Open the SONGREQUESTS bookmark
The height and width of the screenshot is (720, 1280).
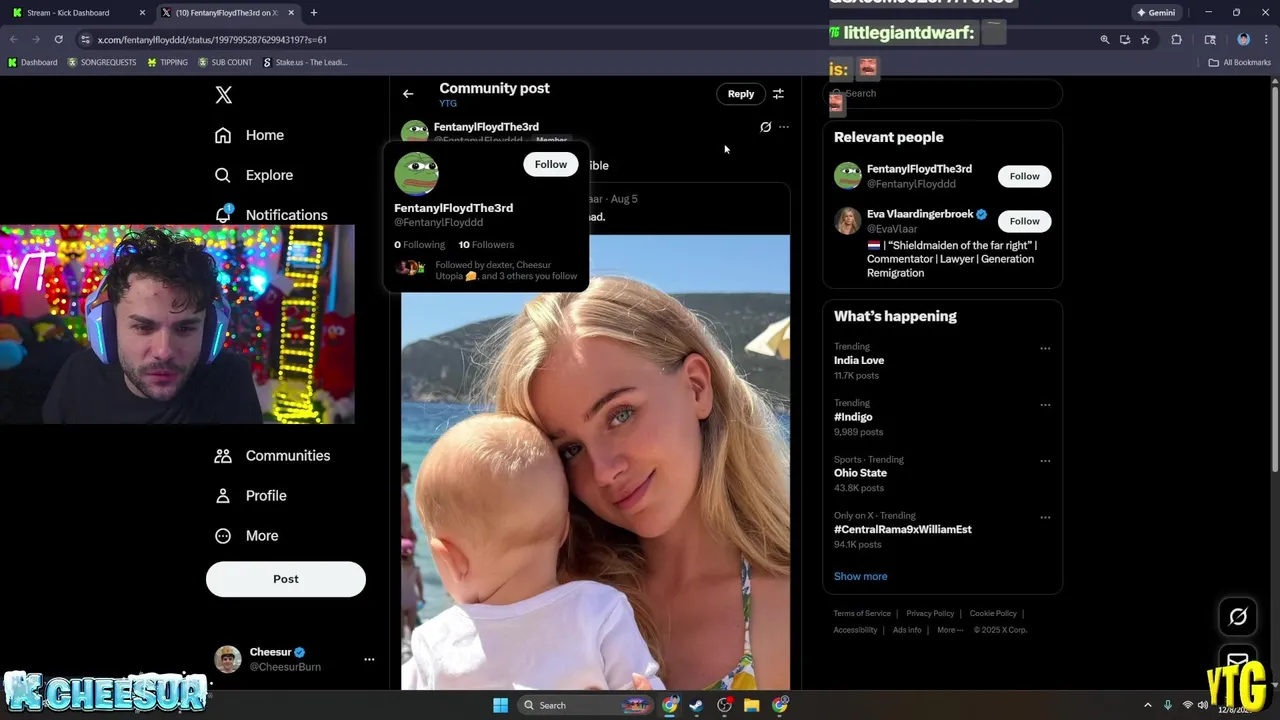(x=102, y=62)
